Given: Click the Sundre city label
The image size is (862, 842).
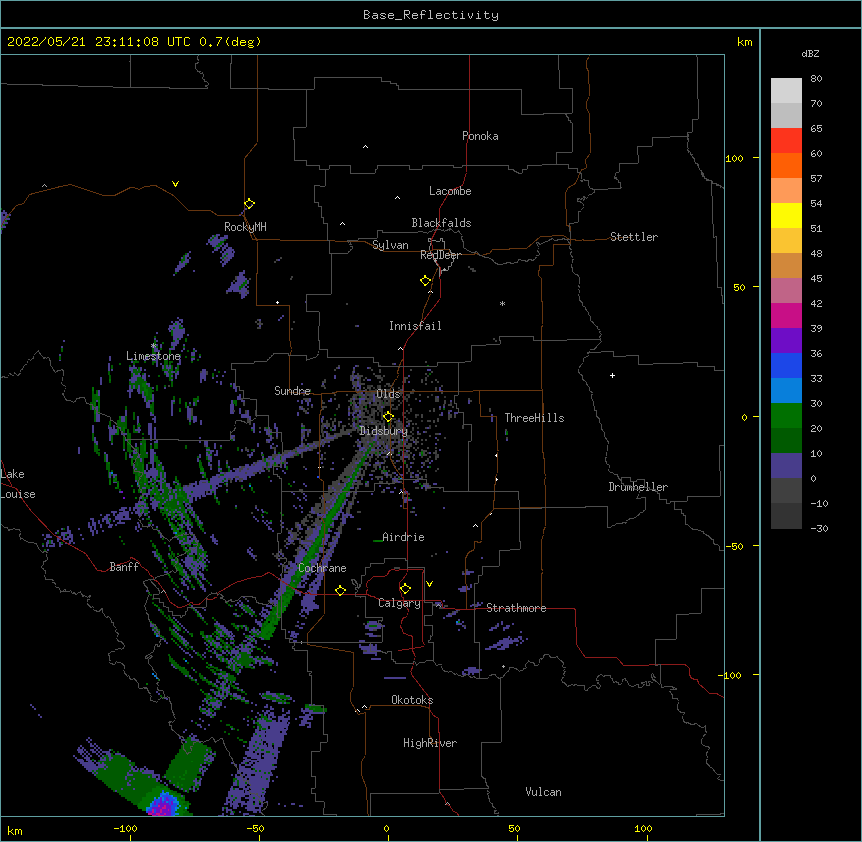Looking at the screenshot, I should pyautogui.click(x=292, y=391).
